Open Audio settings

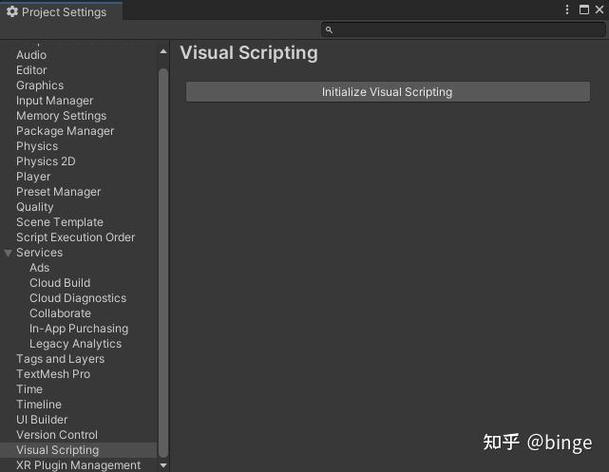[x=31, y=55]
